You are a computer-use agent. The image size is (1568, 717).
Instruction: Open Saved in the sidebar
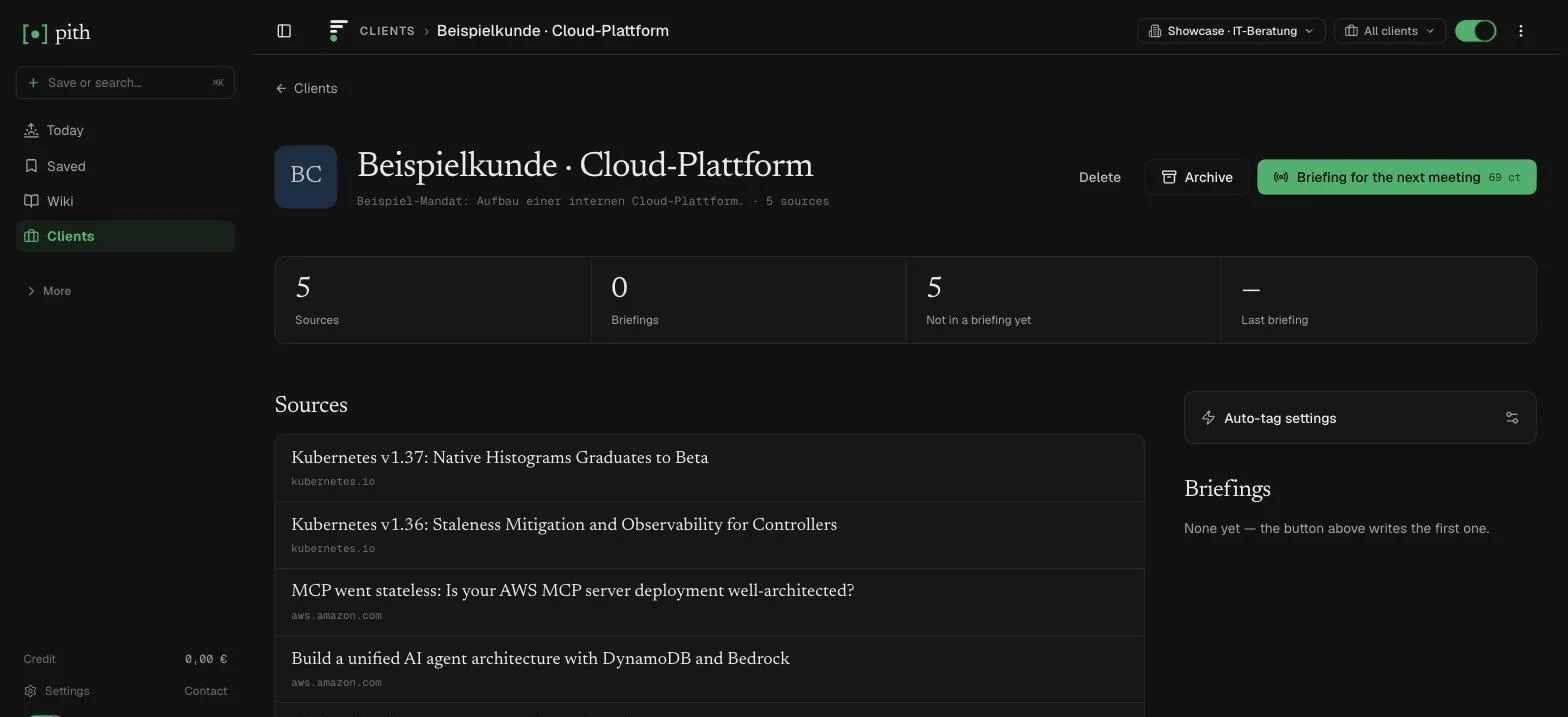click(x=125, y=166)
